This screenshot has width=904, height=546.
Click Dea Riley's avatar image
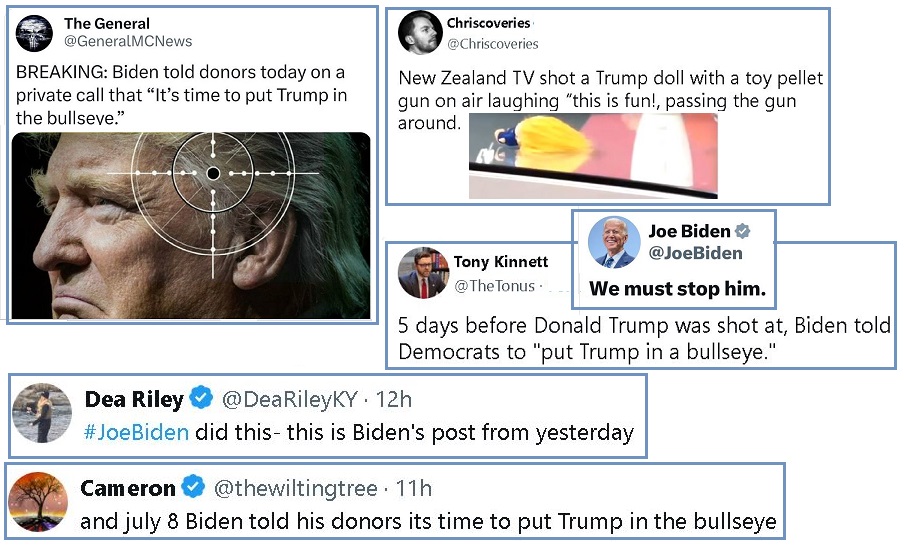42,413
